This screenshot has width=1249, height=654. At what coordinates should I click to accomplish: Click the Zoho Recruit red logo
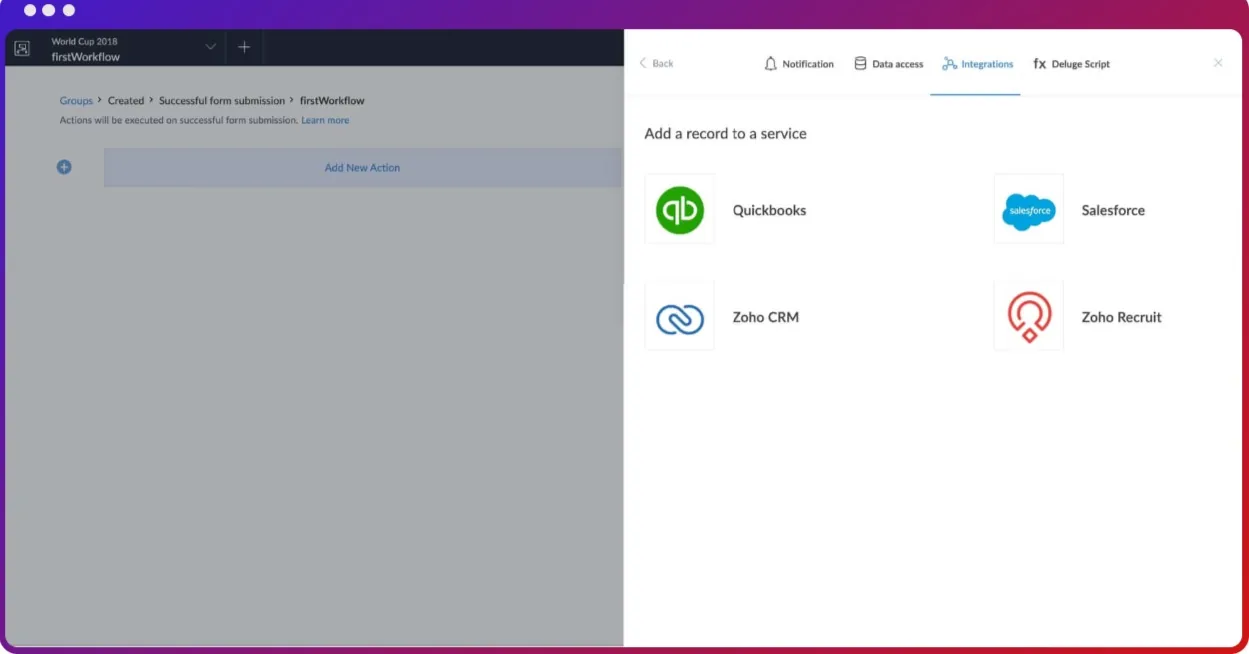(x=1029, y=317)
